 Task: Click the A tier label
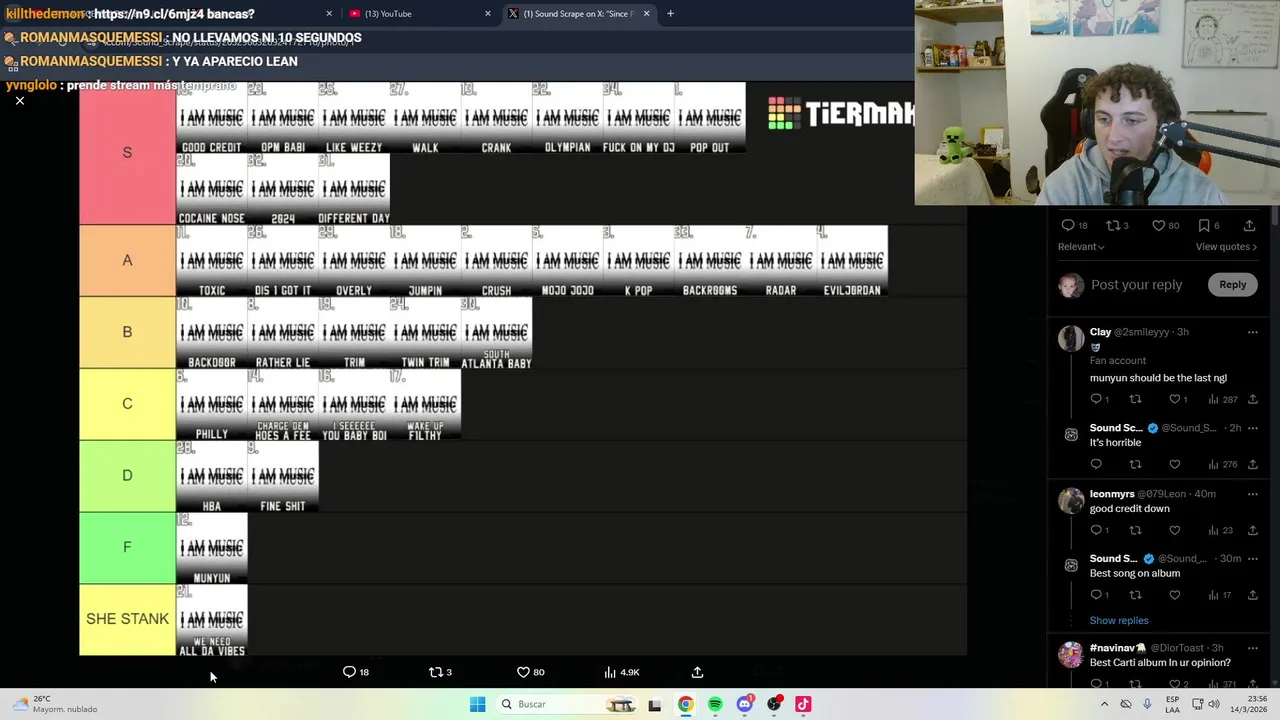(x=127, y=260)
